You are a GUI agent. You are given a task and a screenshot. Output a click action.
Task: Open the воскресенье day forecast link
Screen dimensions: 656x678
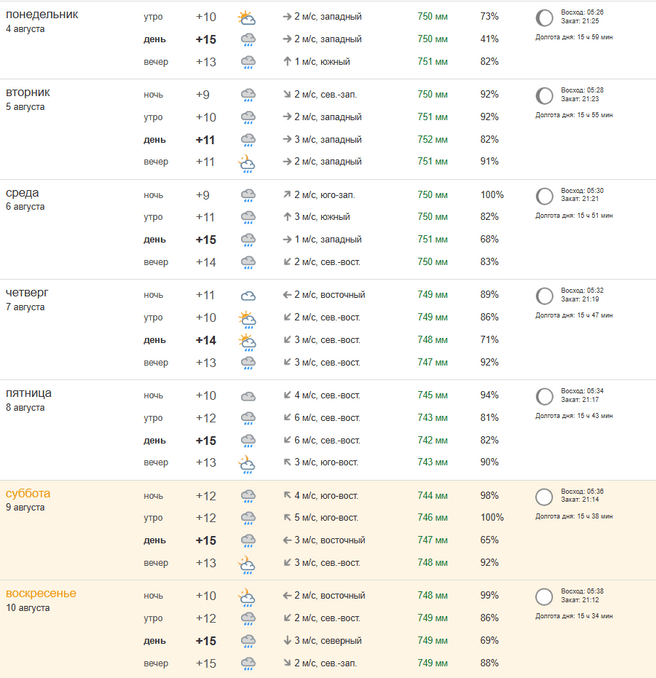[x=41, y=593]
